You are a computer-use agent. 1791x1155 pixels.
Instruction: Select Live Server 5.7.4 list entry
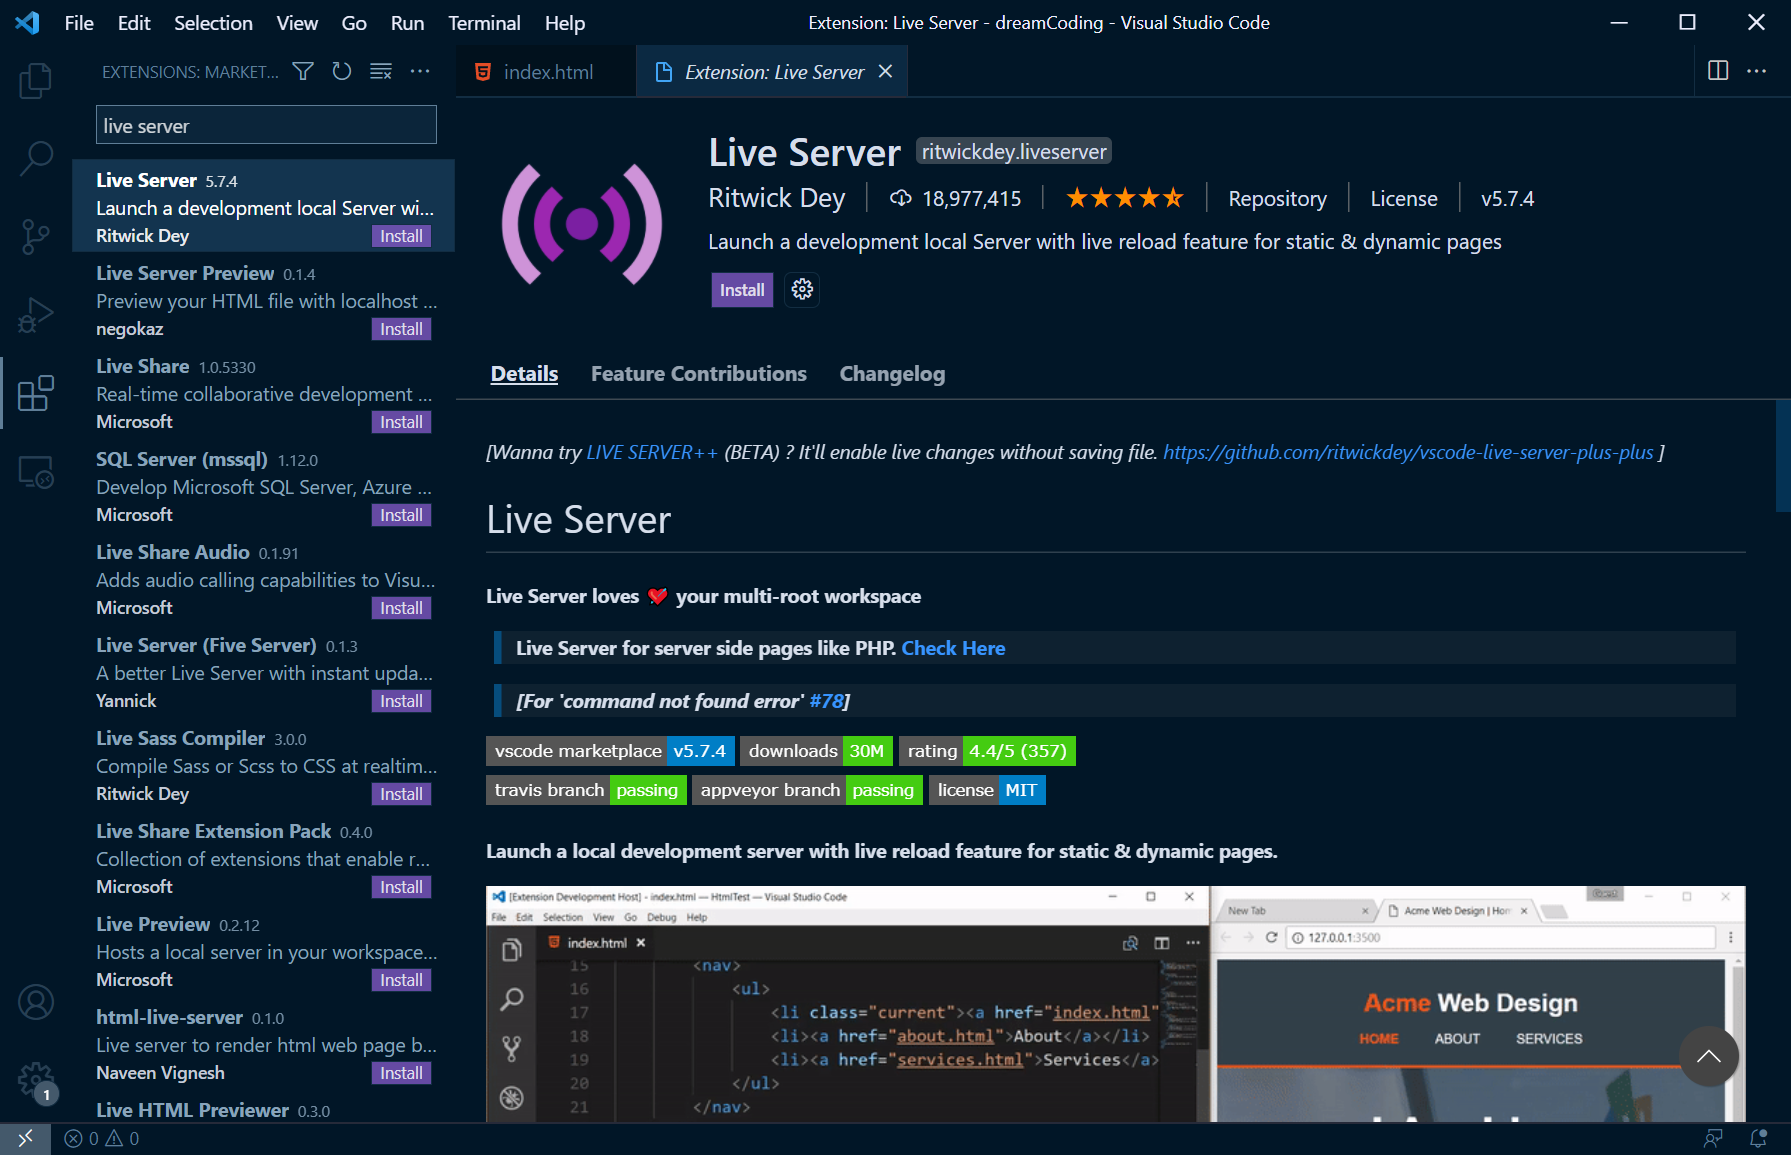264,206
